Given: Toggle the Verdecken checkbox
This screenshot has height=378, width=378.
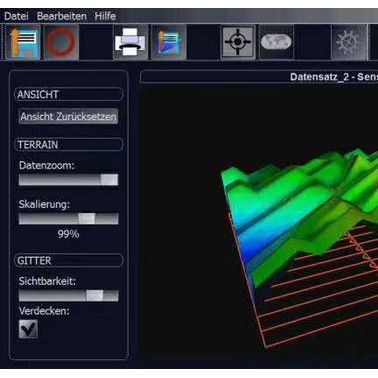Looking at the screenshot, I should tap(28, 329).
